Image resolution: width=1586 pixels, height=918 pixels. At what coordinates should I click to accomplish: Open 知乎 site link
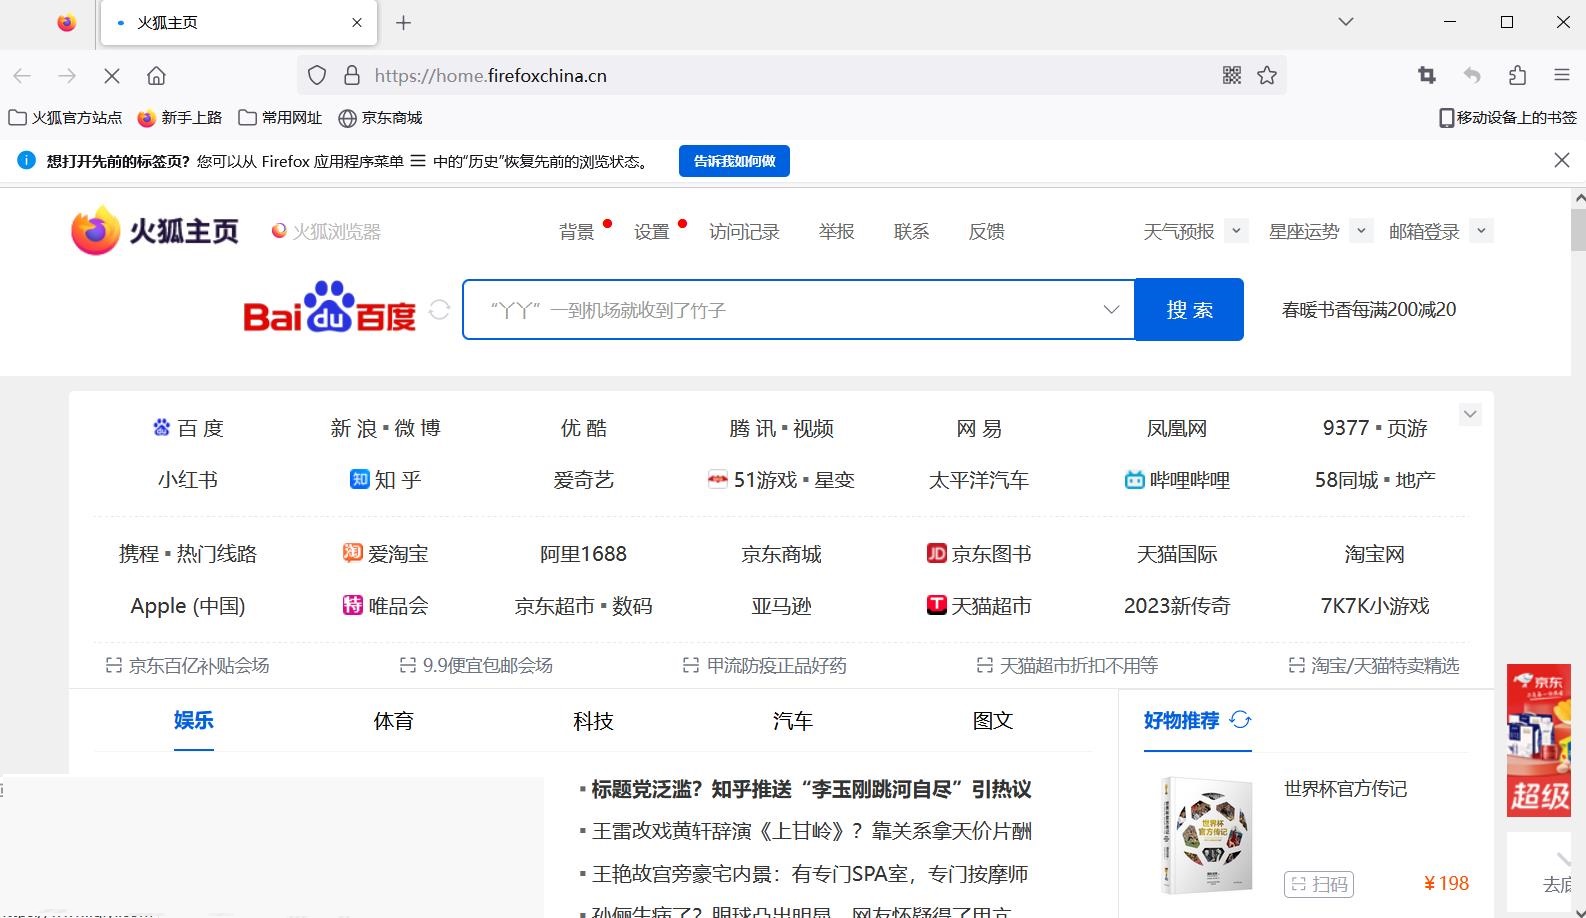pyautogui.click(x=386, y=480)
